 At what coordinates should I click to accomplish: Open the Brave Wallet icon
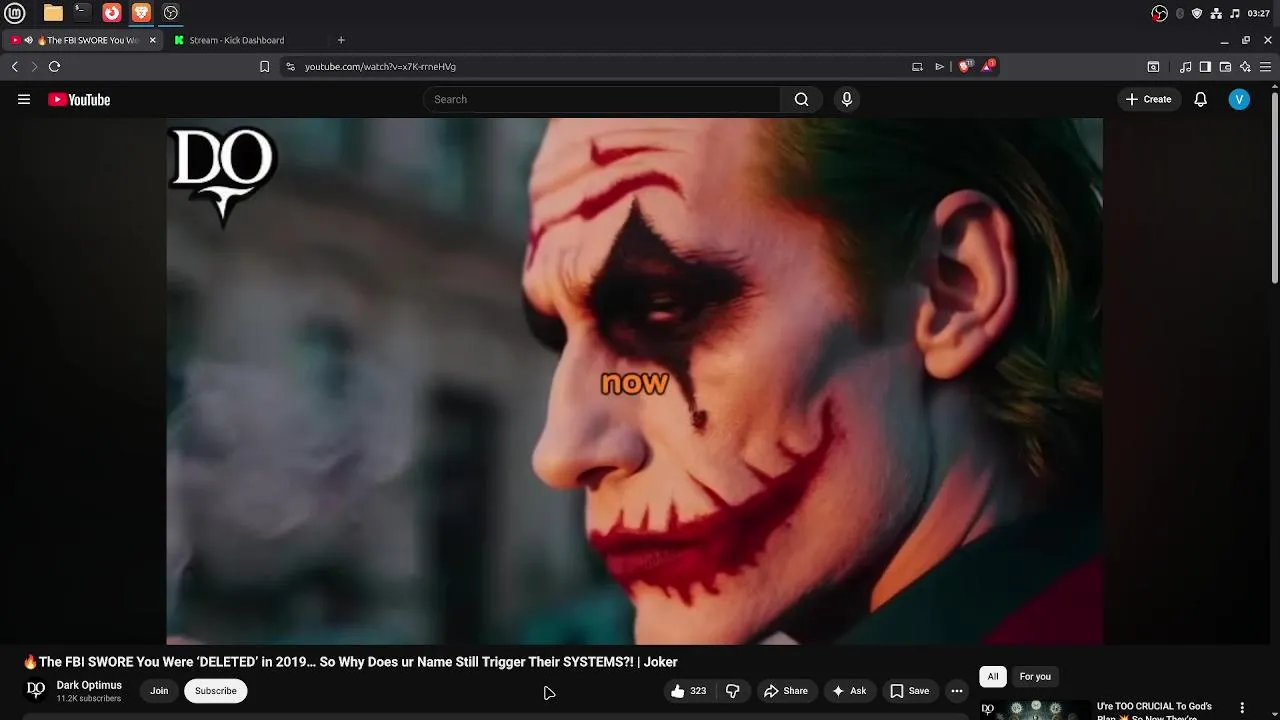click(x=1225, y=67)
